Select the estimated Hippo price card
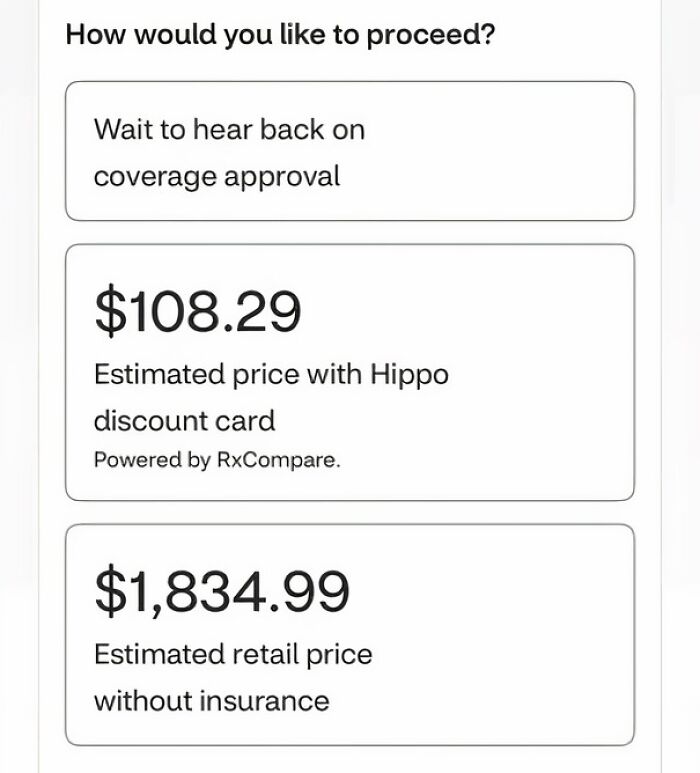 click(x=350, y=372)
